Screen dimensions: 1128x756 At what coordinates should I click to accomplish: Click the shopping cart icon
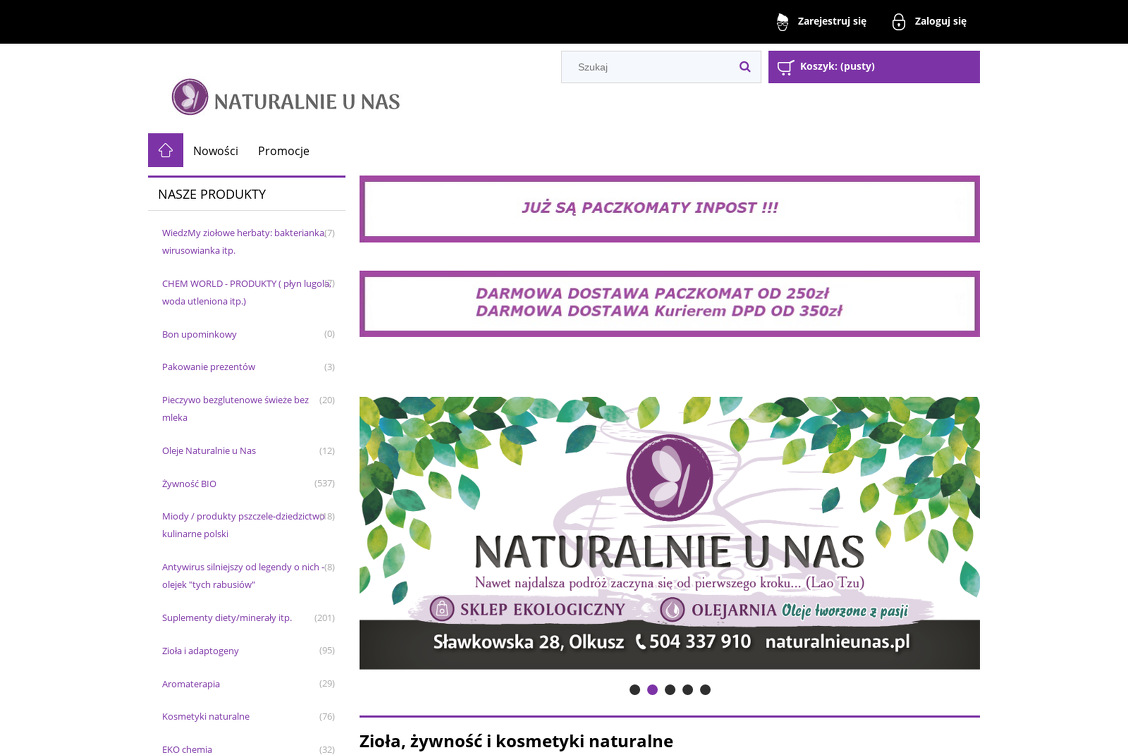click(786, 67)
